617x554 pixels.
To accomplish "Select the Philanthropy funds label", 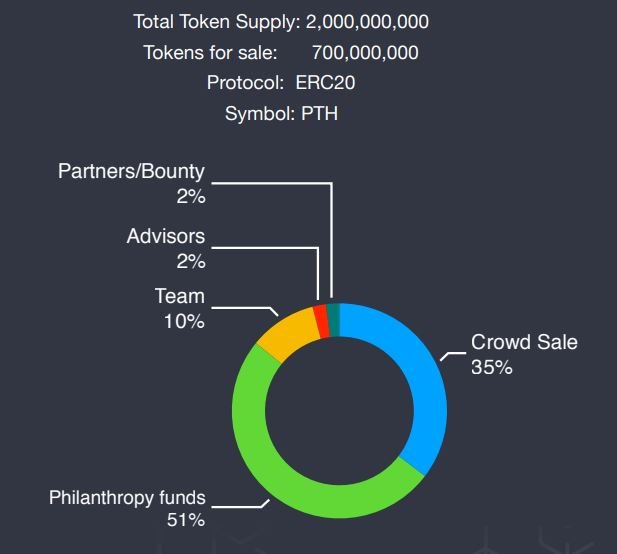I will [x=127, y=498].
